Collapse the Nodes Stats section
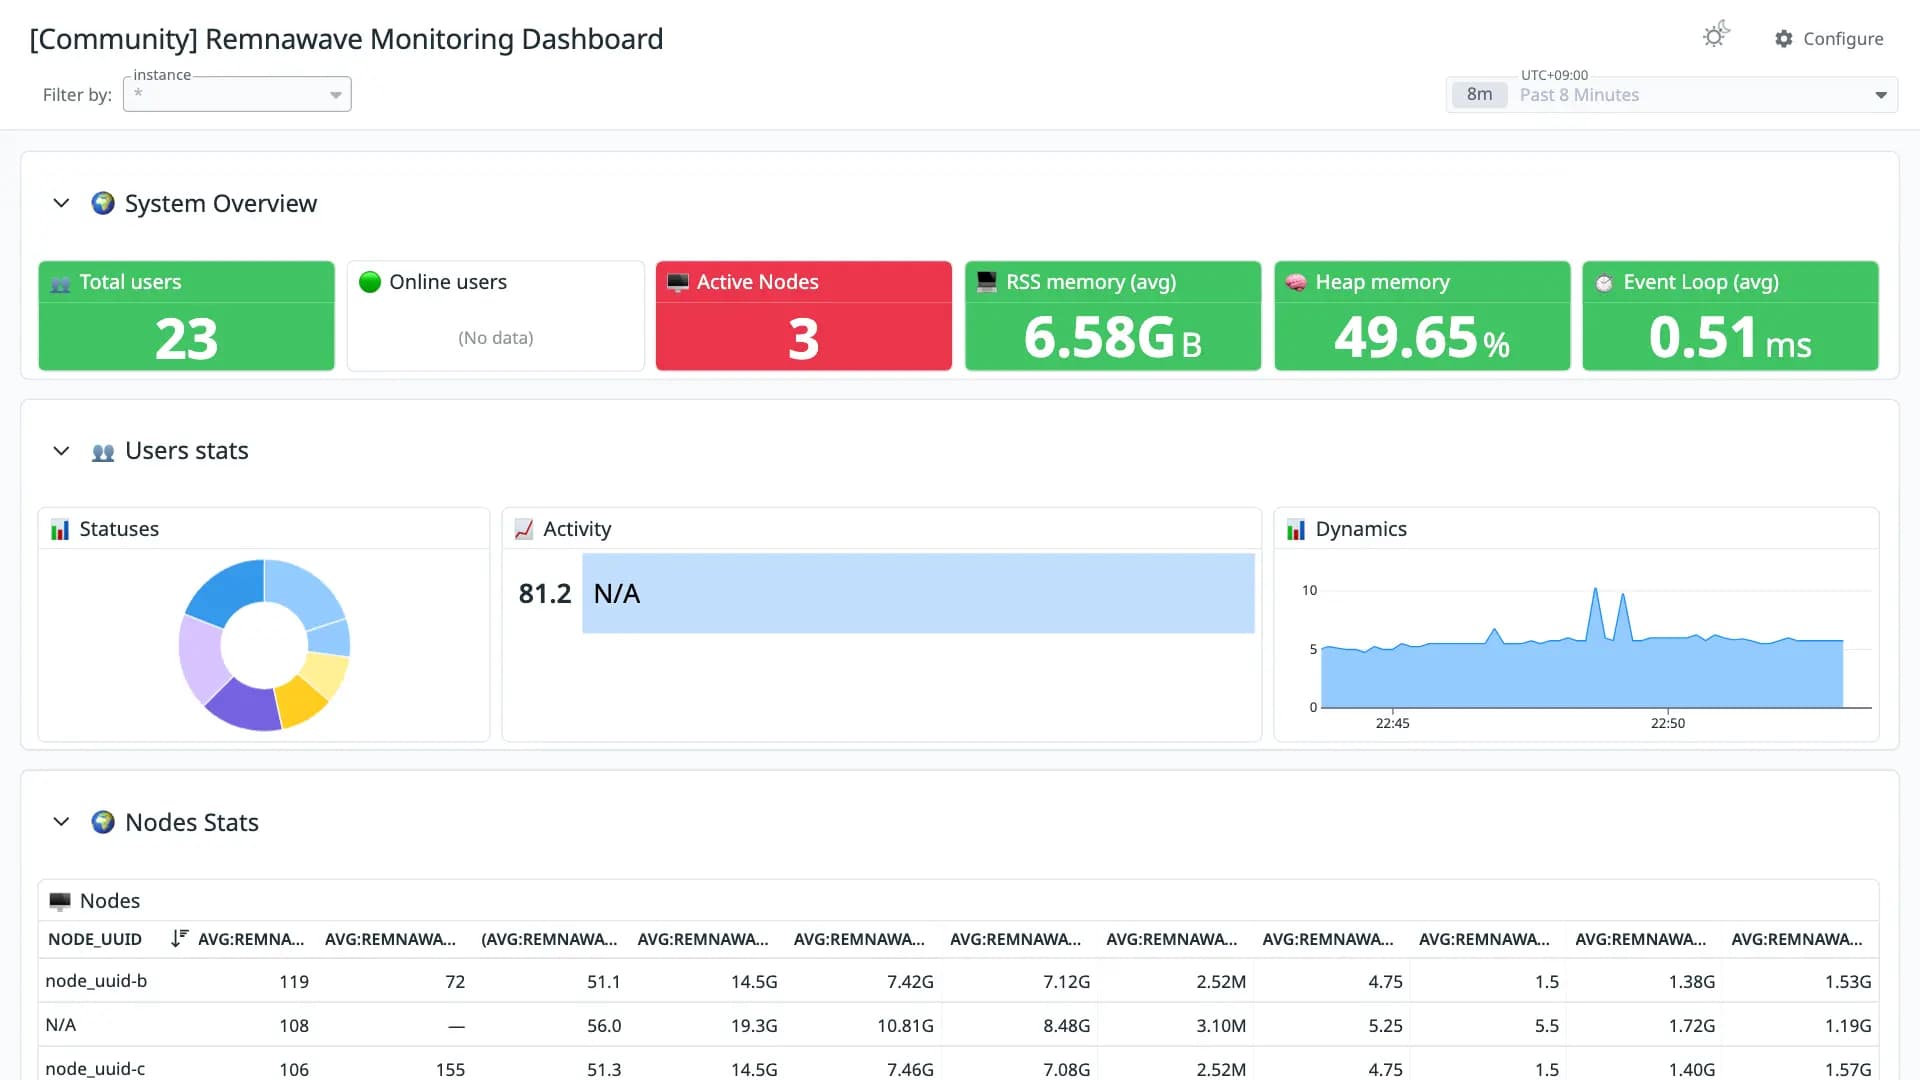 pos(61,822)
